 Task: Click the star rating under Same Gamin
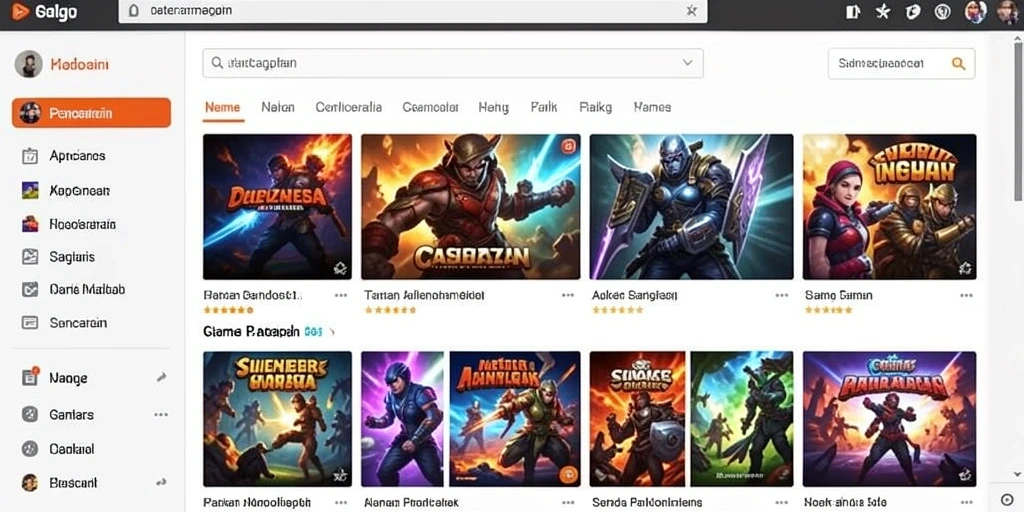tap(829, 310)
